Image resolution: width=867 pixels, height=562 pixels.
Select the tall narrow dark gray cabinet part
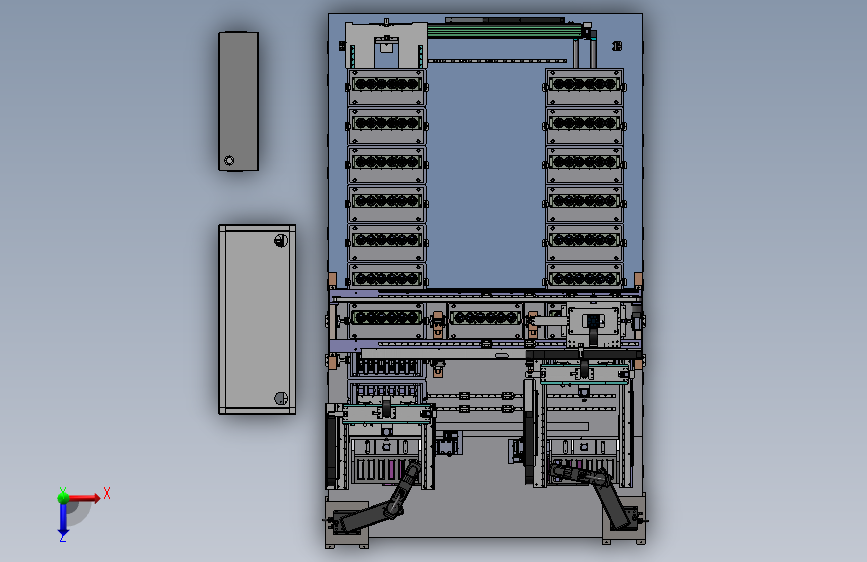pyautogui.click(x=238, y=101)
